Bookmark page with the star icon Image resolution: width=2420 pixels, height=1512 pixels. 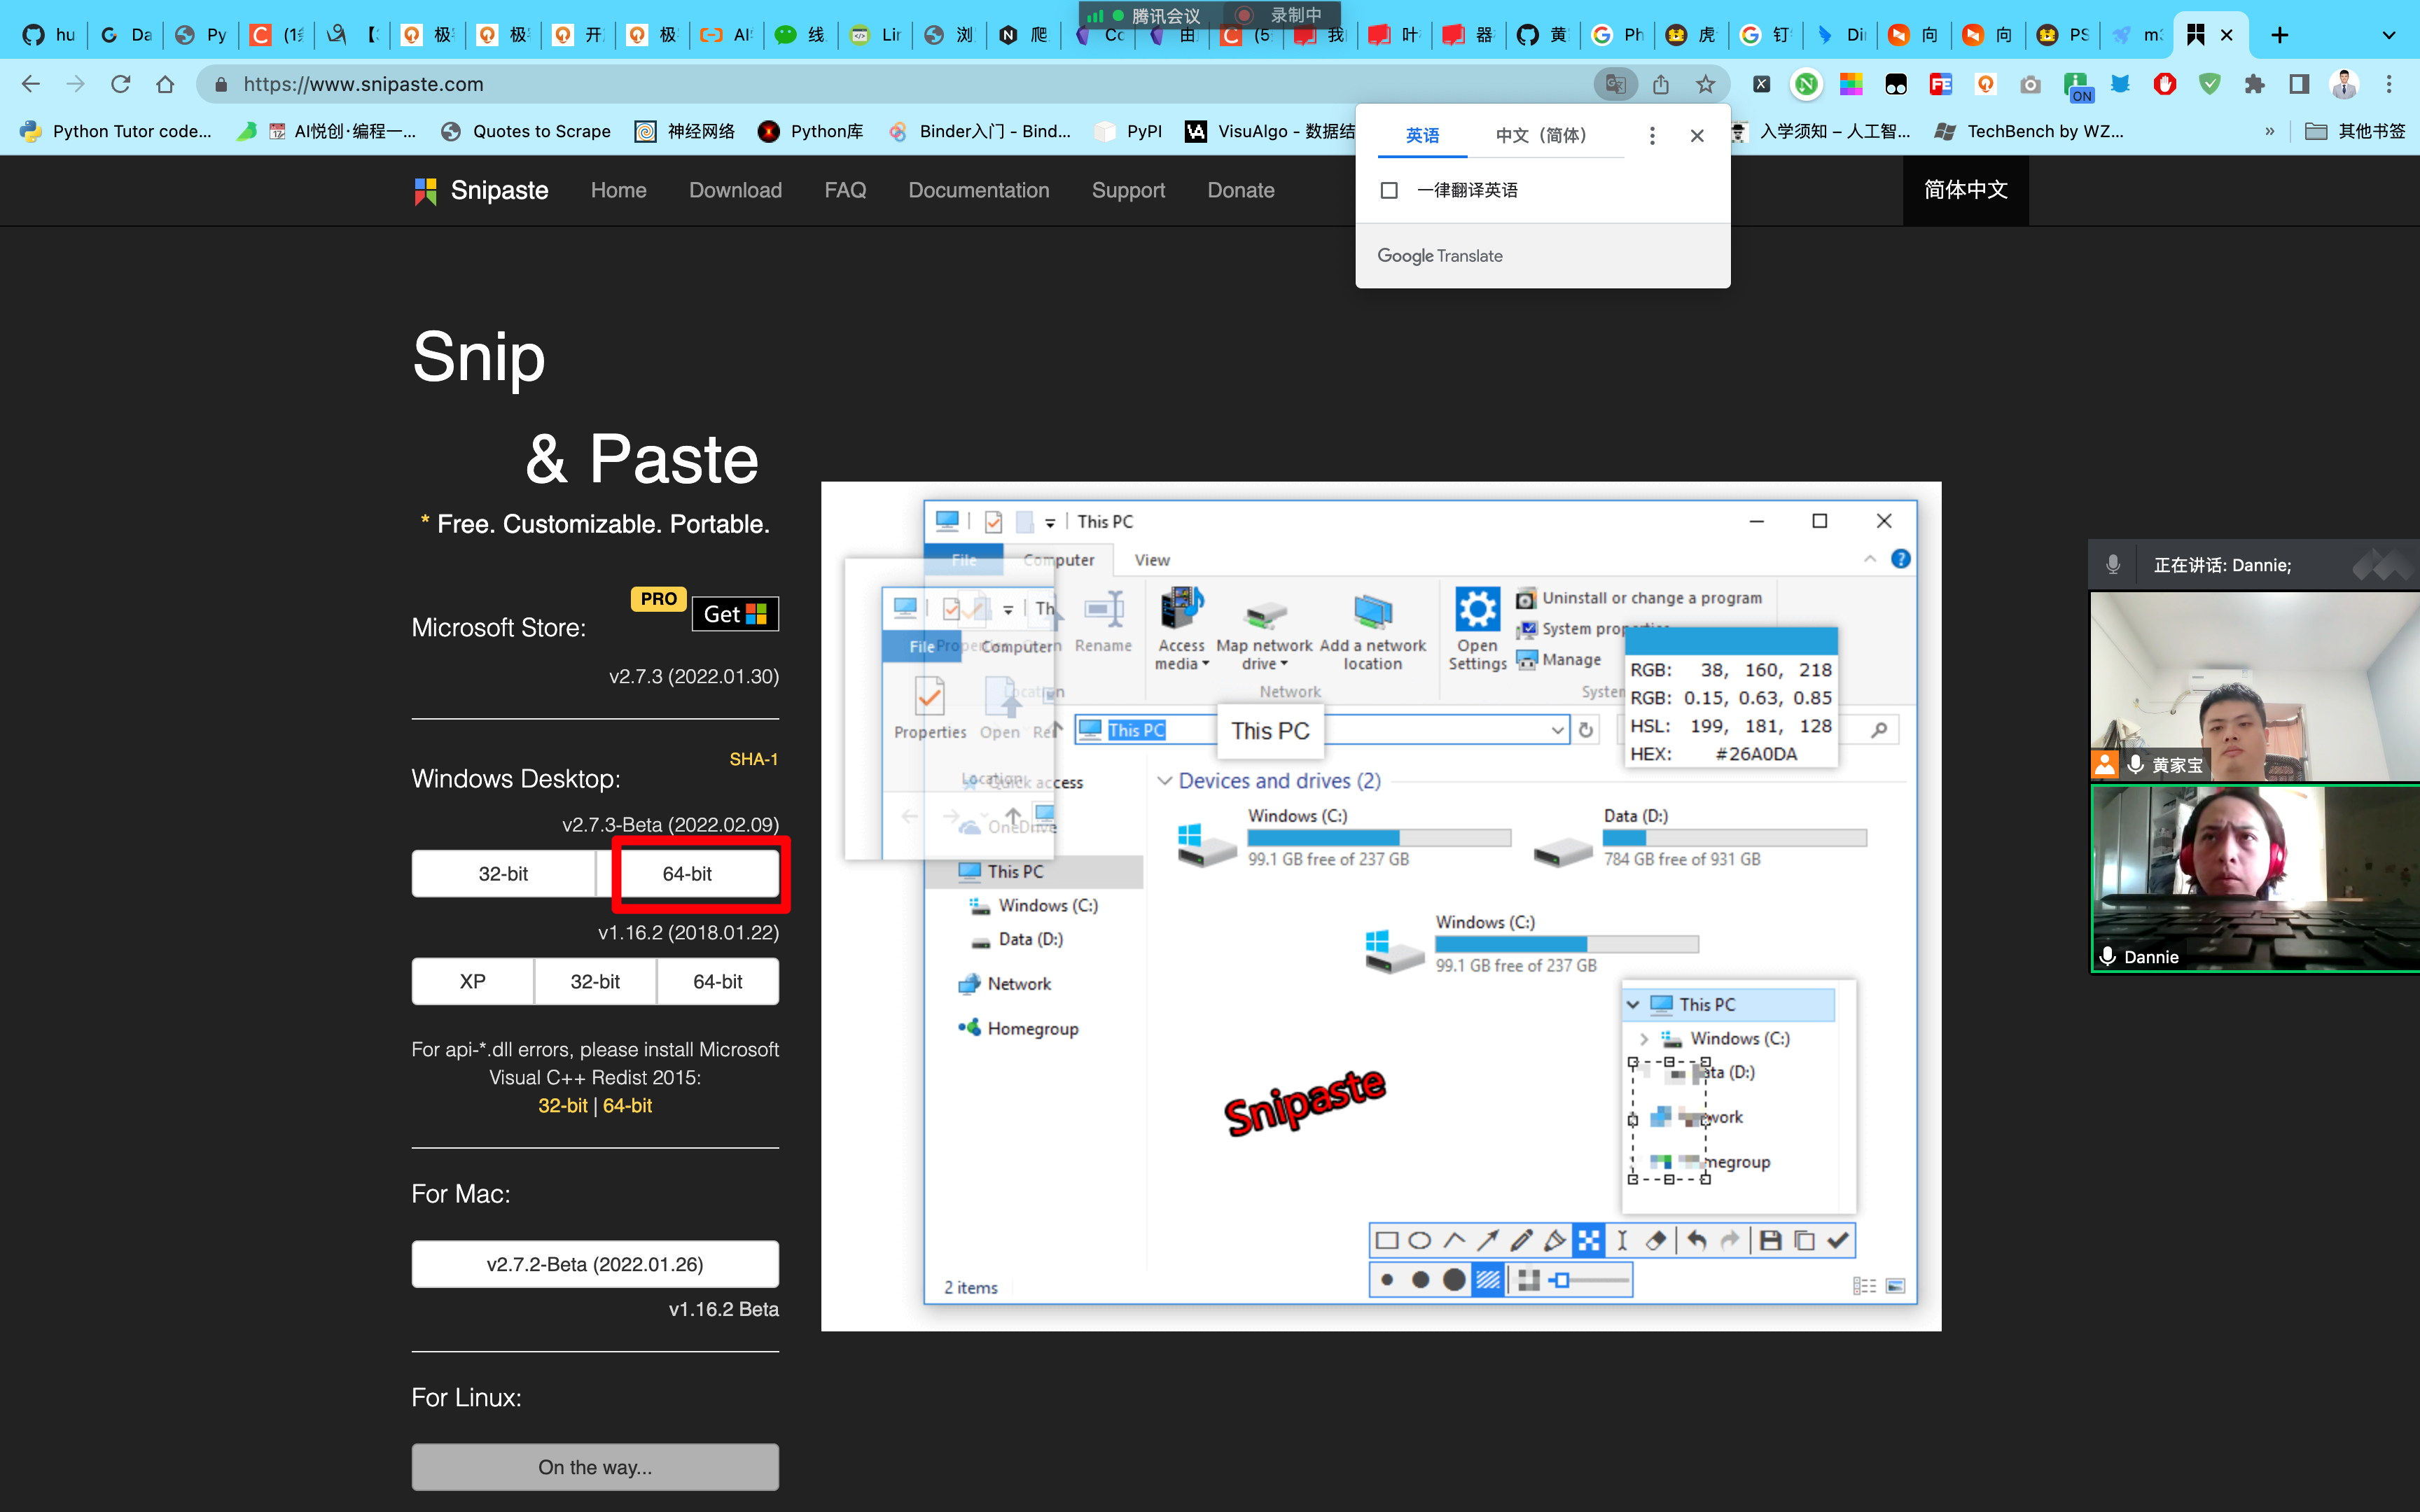(x=1706, y=84)
